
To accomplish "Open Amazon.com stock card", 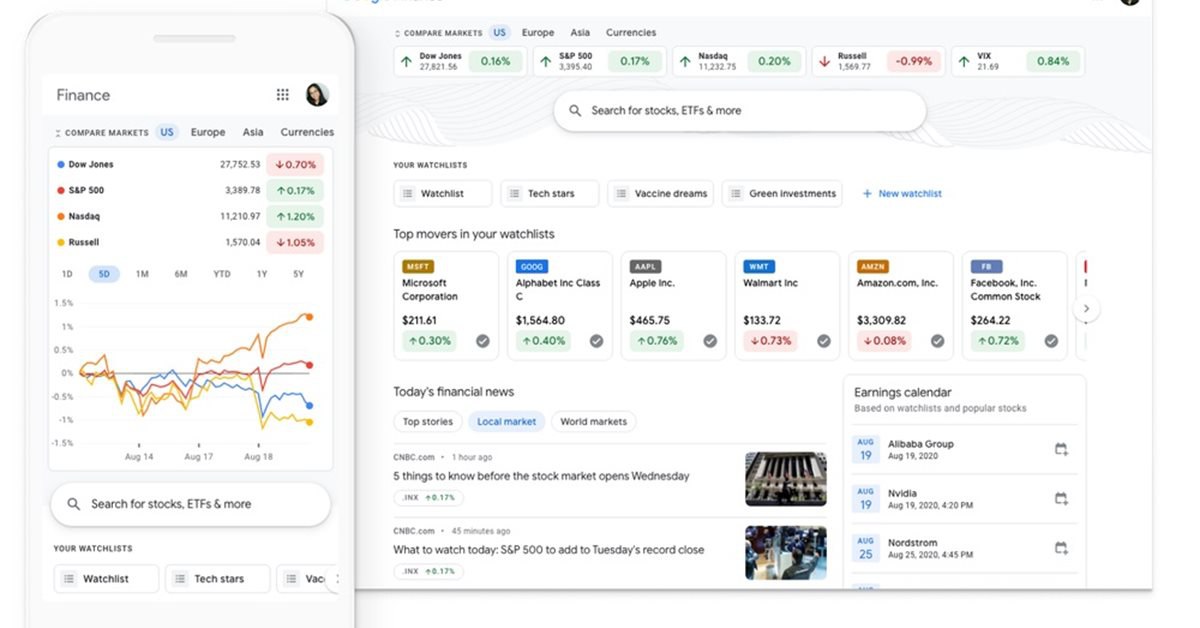I will (x=902, y=305).
